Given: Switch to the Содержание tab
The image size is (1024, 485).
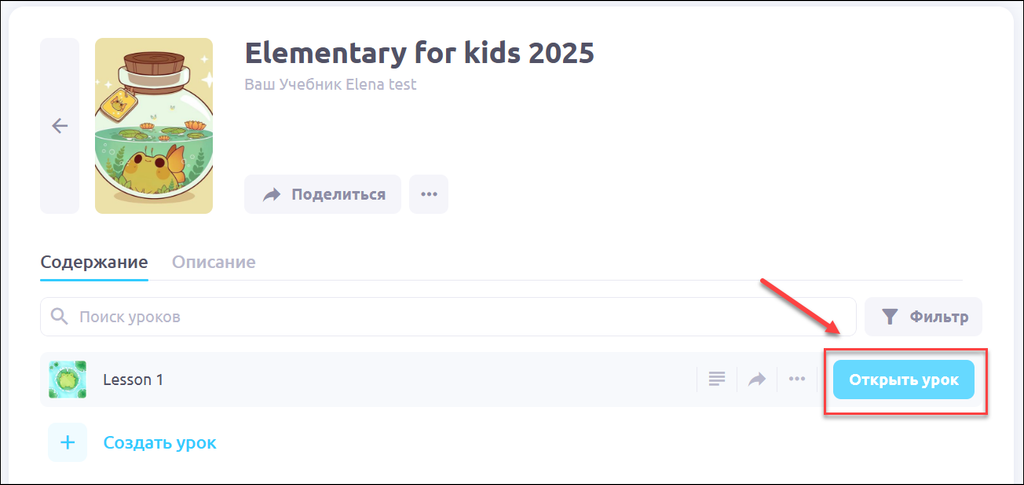Looking at the screenshot, I should pyautogui.click(x=94, y=262).
